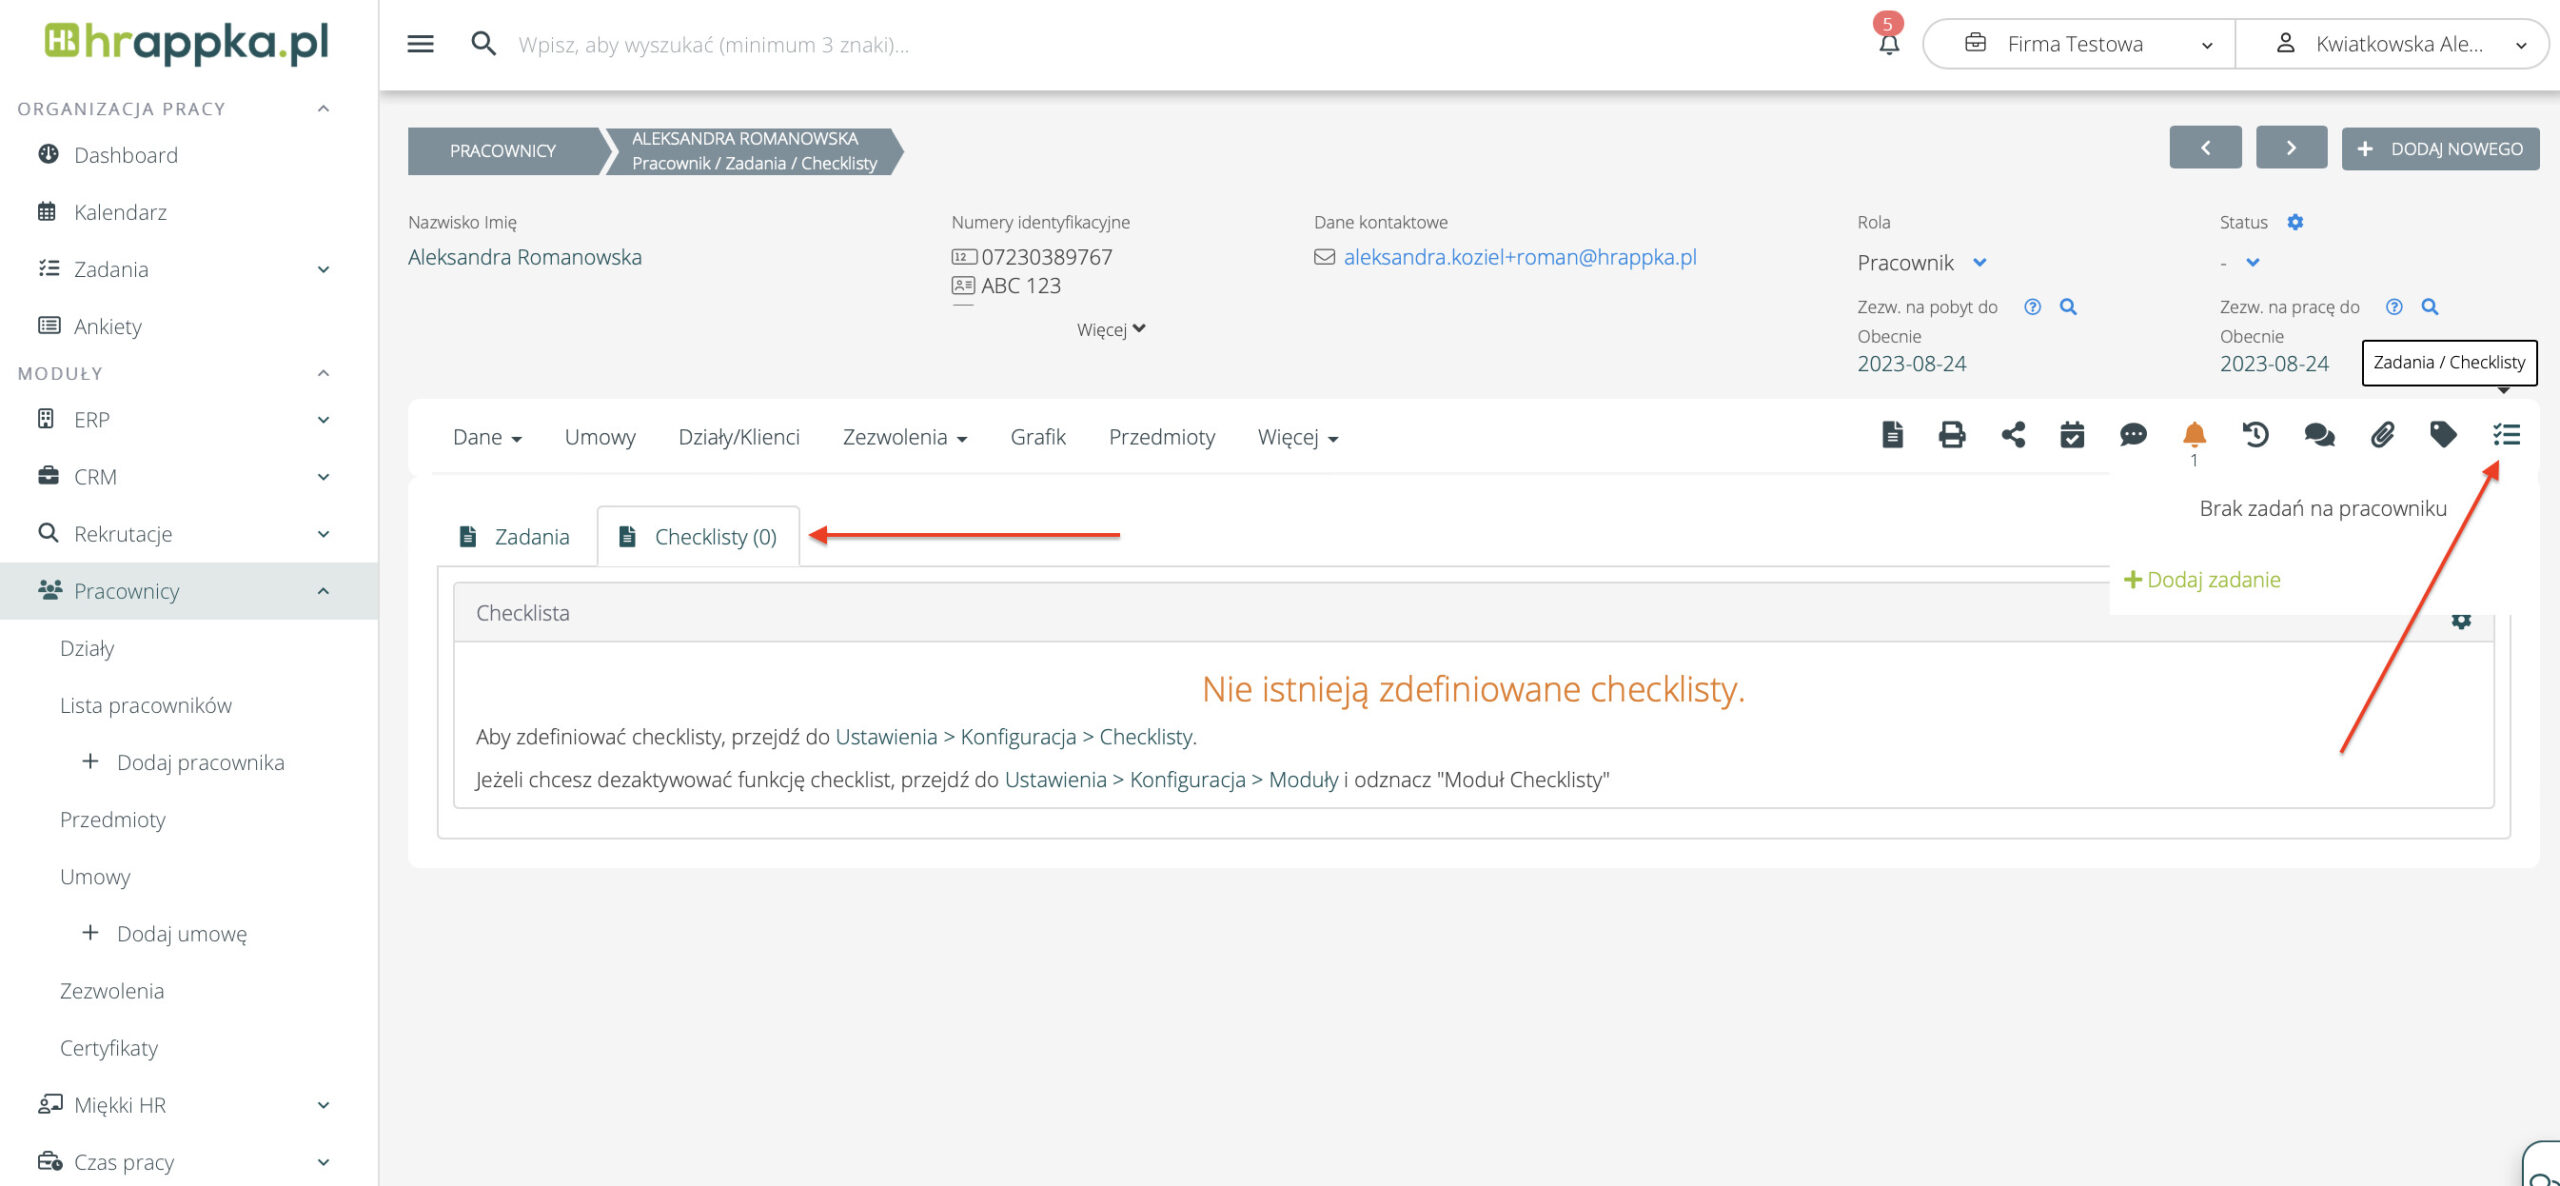The width and height of the screenshot is (2560, 1186).
Task: Click the tag icon in toolbar
Action: tap(2443, 435)
